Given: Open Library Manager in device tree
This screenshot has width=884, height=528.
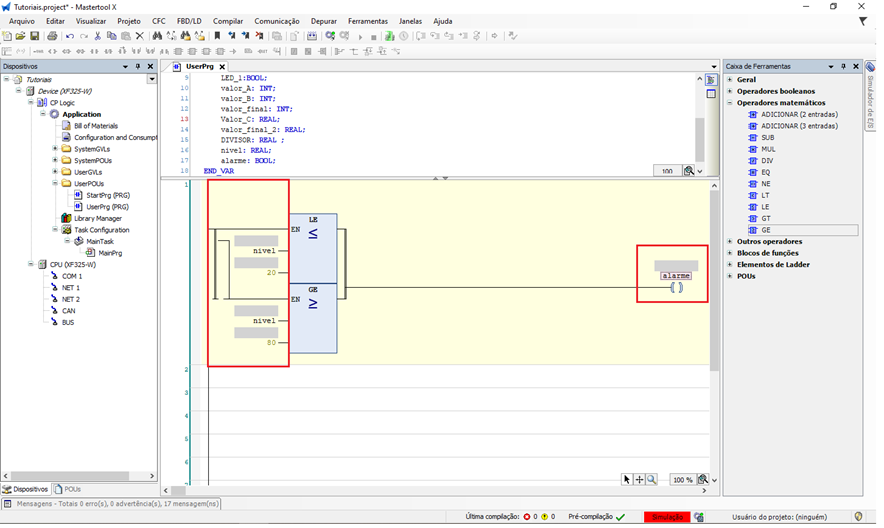Looking at the screenshot, I should pos(97,218).
